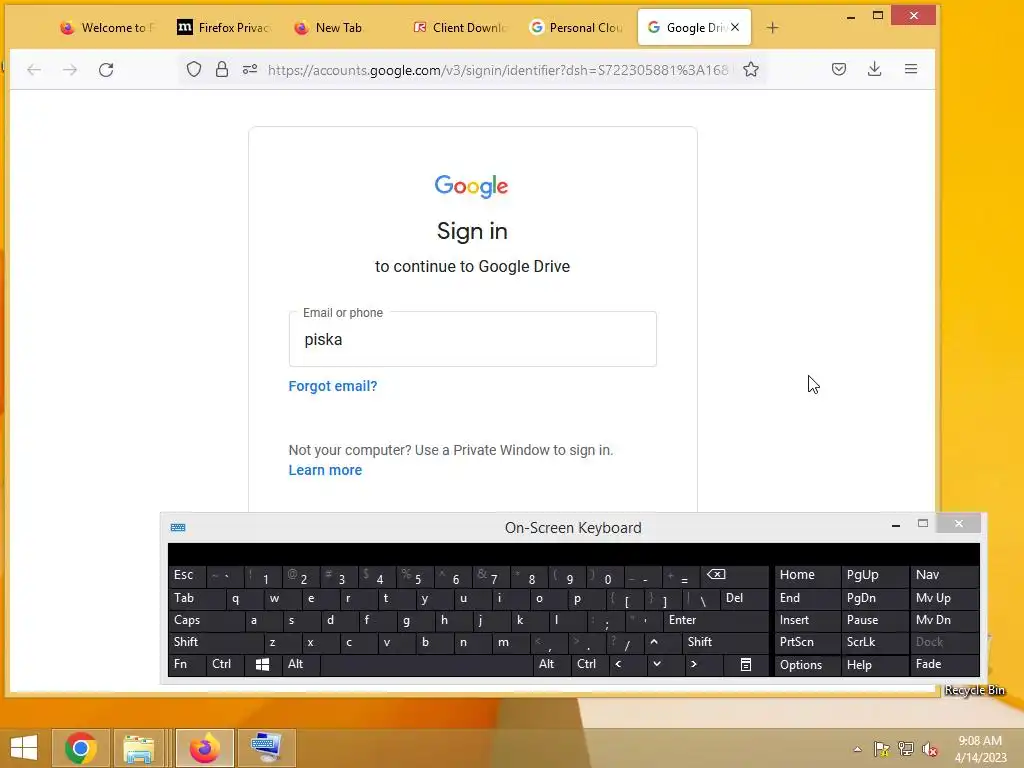Focus the Firefox address bar URL
The image size is (1024, 768).
click(498, 70)
